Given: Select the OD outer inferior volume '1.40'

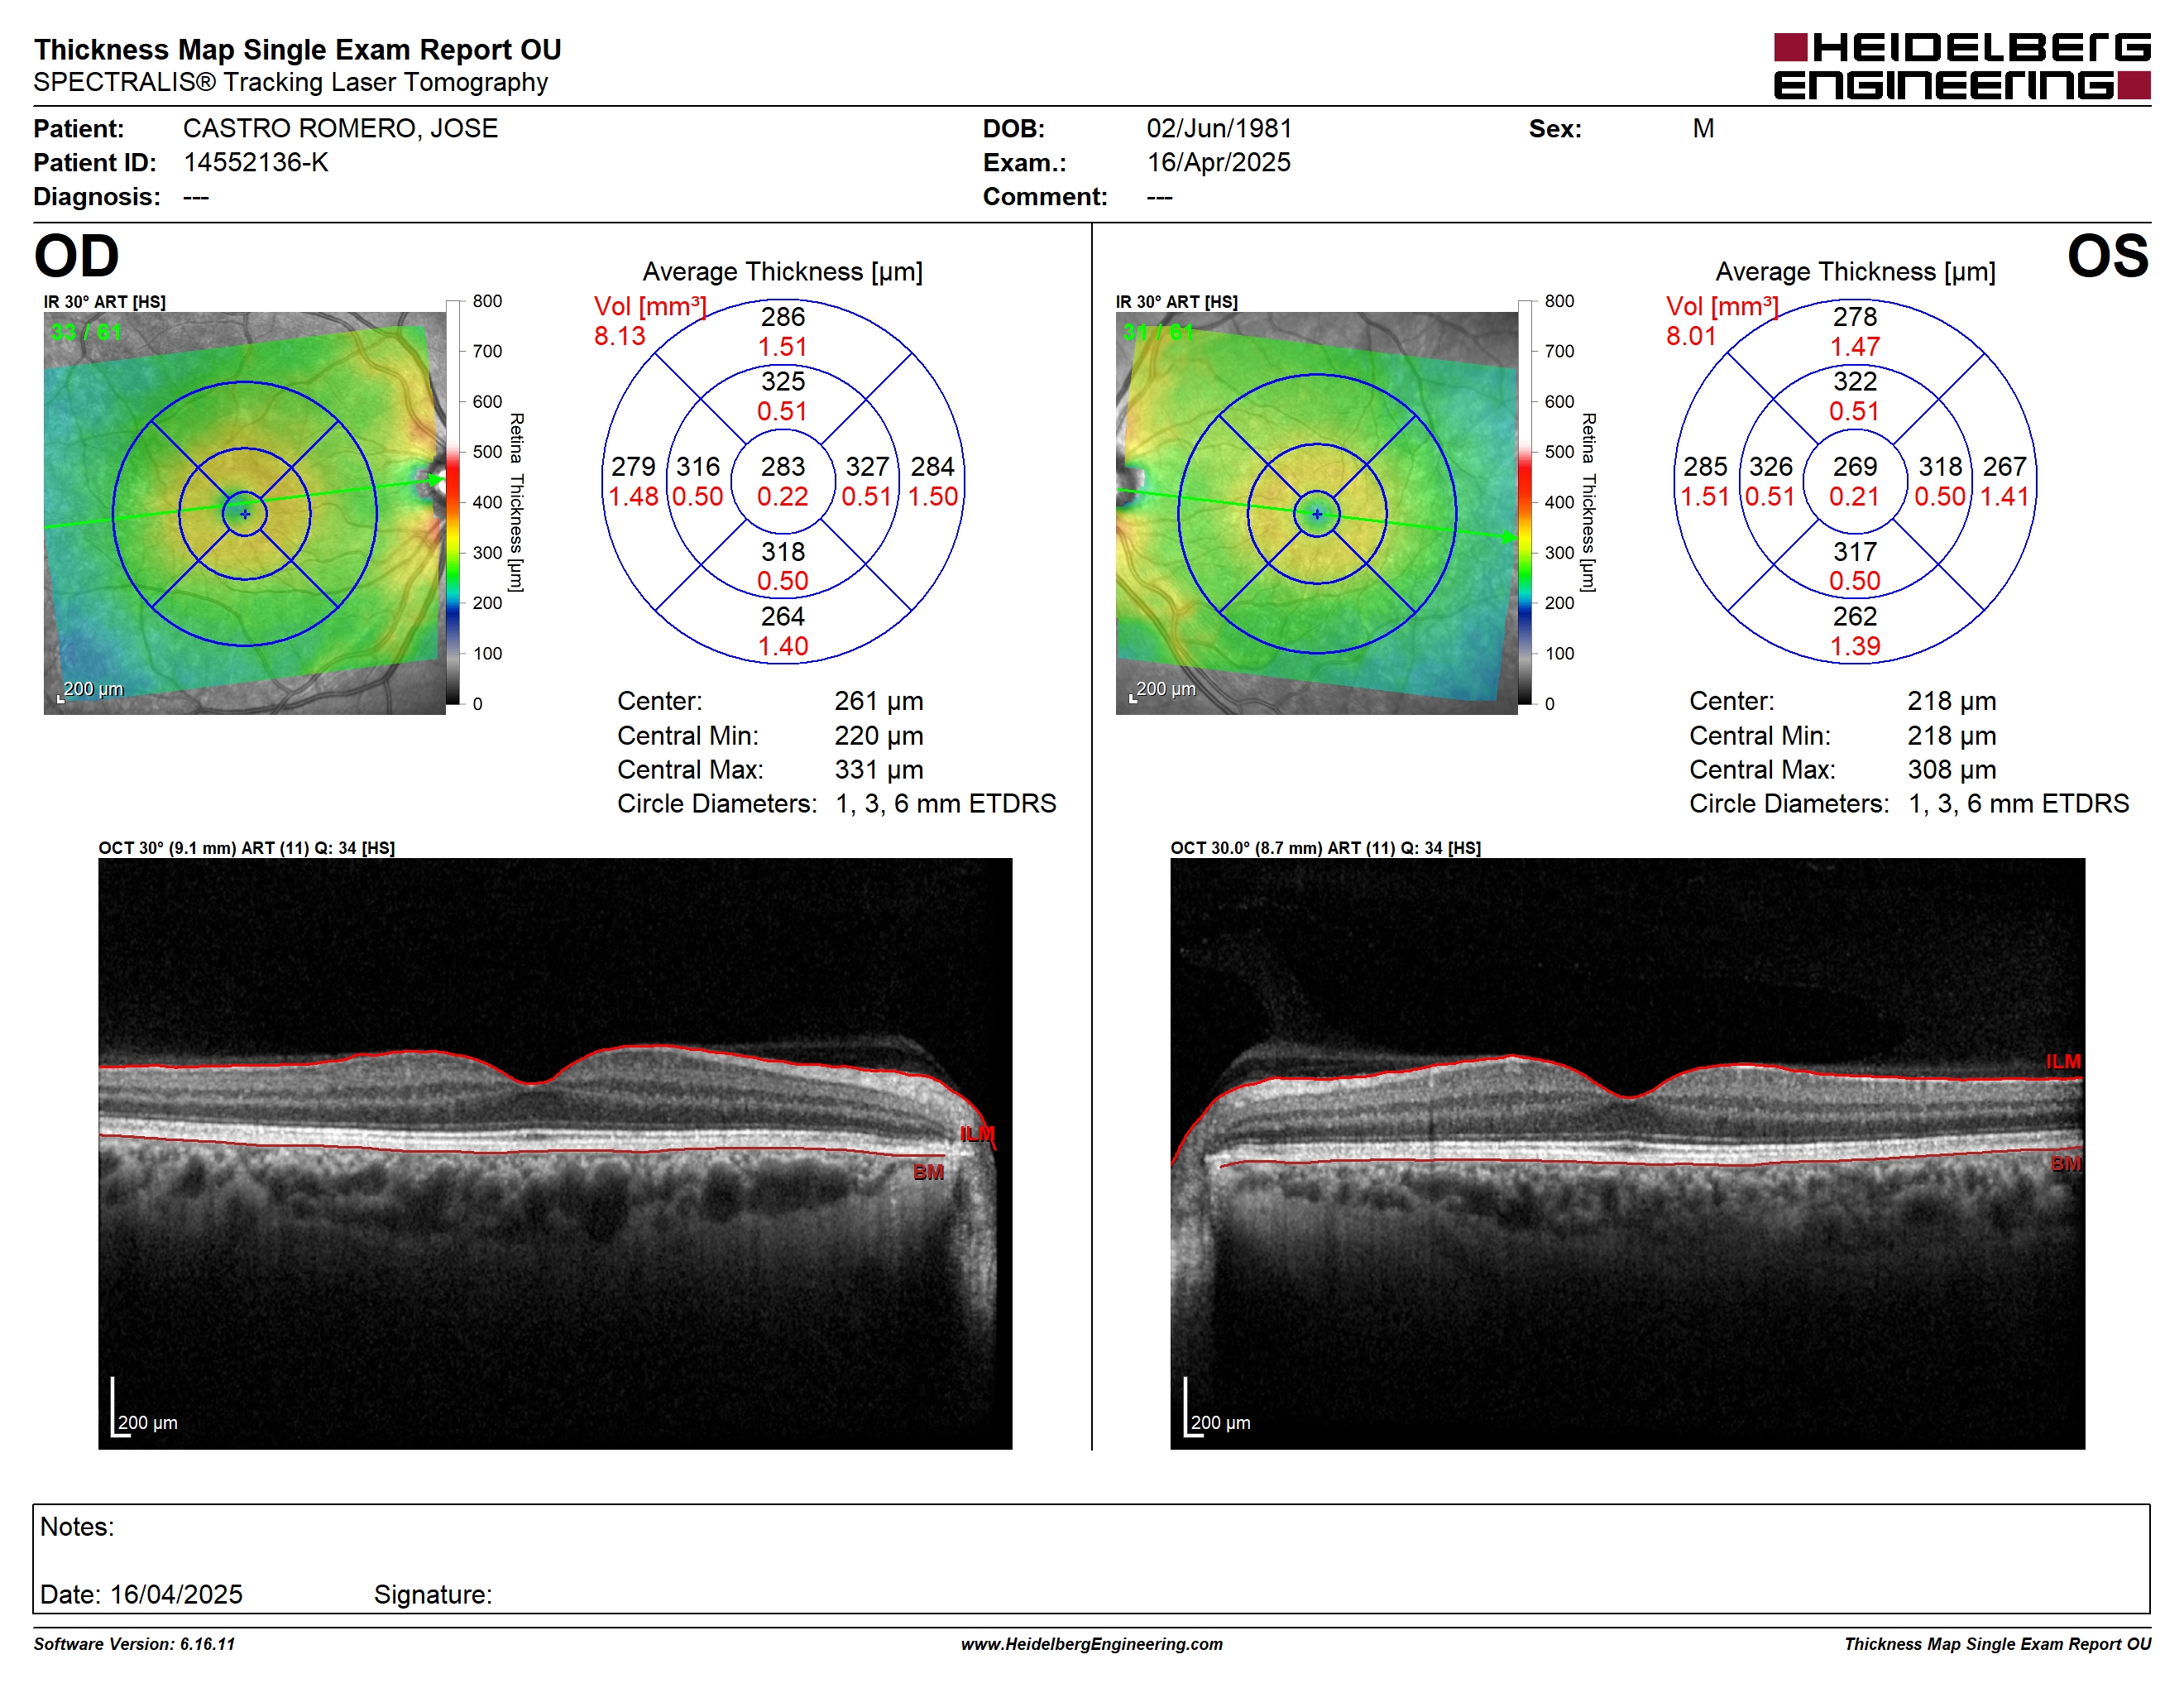Looking at the screenshot, I should [x=783, y=646].
